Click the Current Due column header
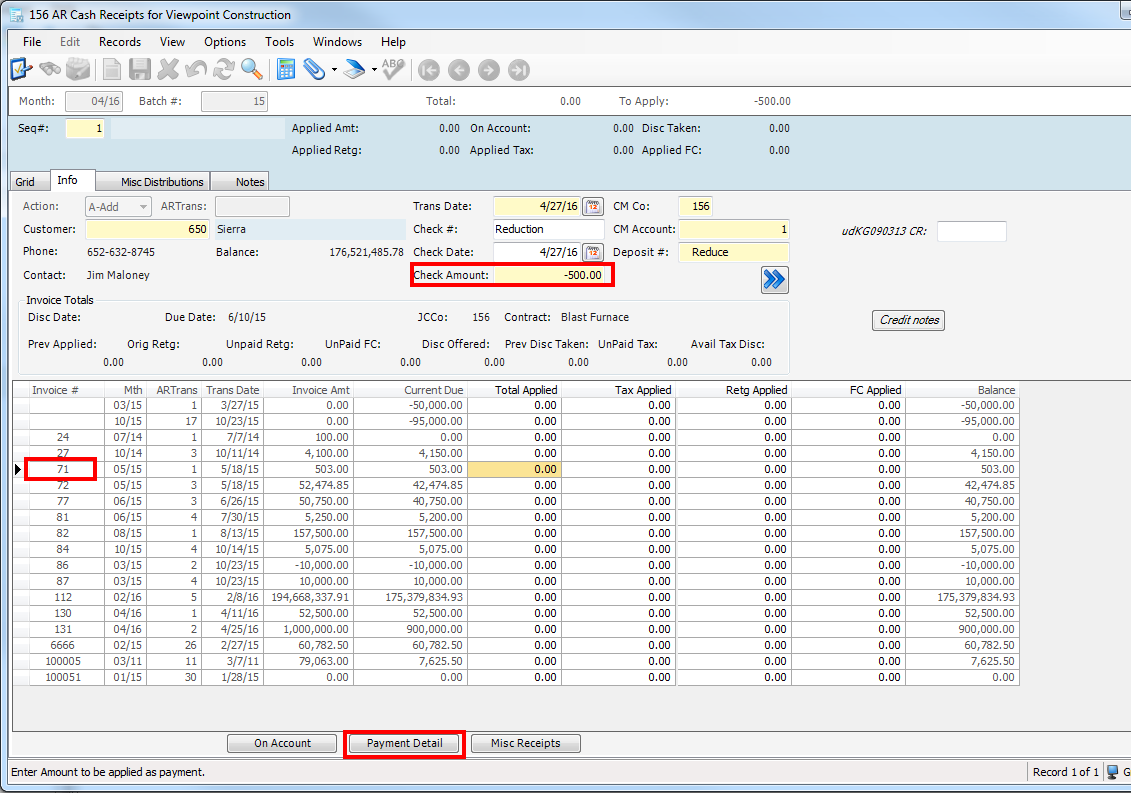 tap(410, 390)
